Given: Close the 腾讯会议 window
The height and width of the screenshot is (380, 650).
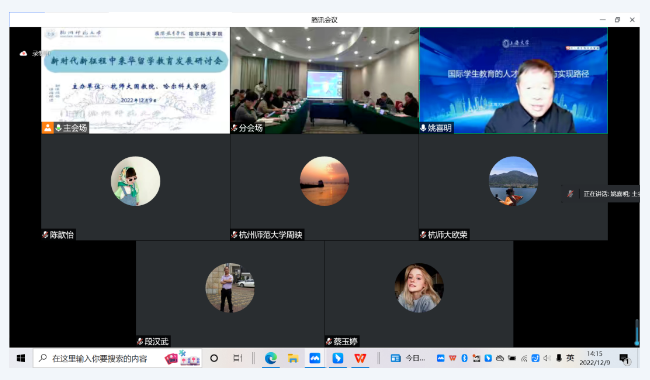Looking at the screenshot, I should (632, 19).
